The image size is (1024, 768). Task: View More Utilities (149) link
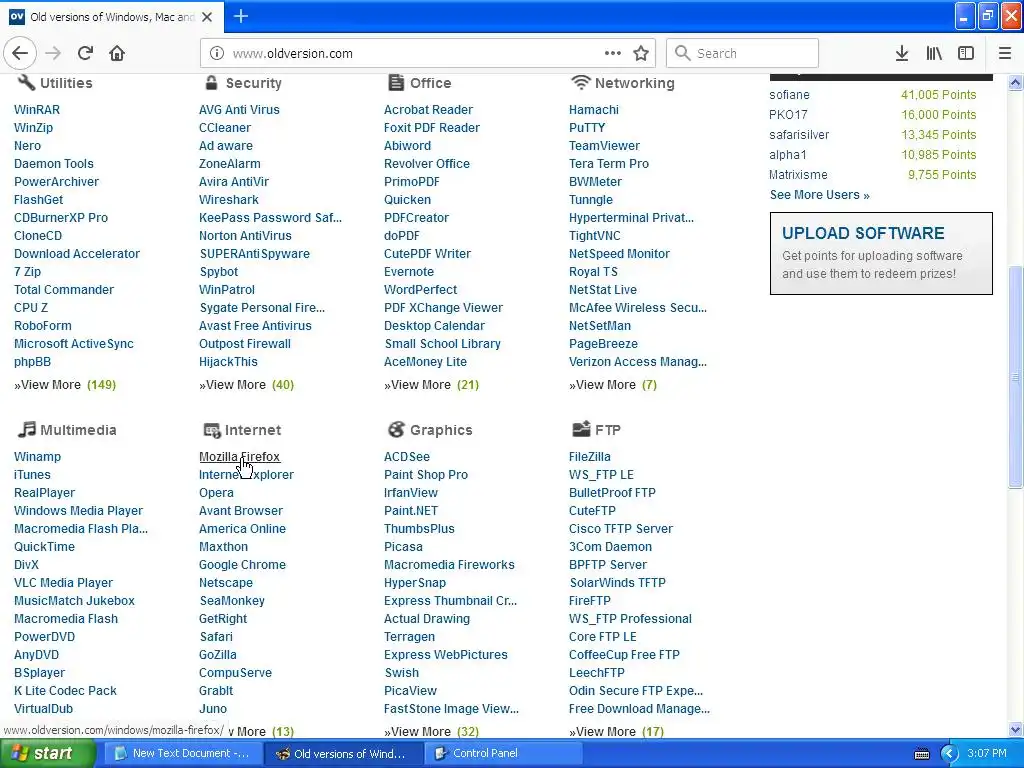click(x=65, y=385)
